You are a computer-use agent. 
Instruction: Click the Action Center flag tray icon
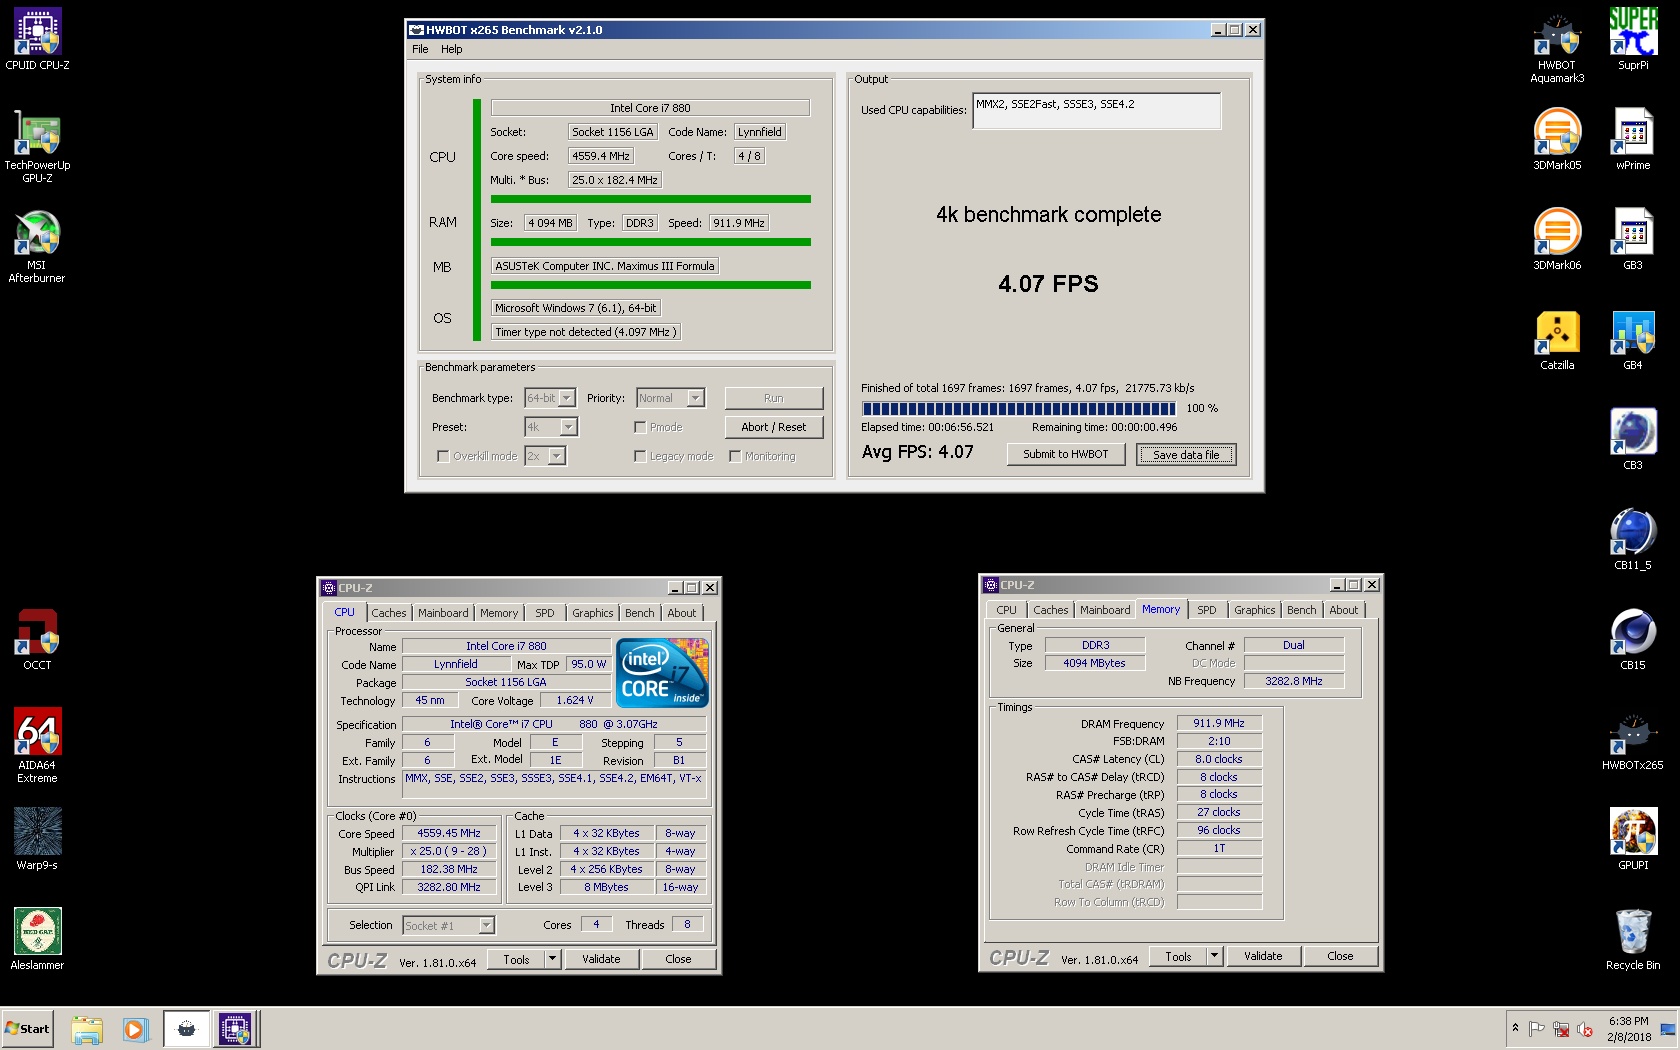[x=1537, y=1029]
